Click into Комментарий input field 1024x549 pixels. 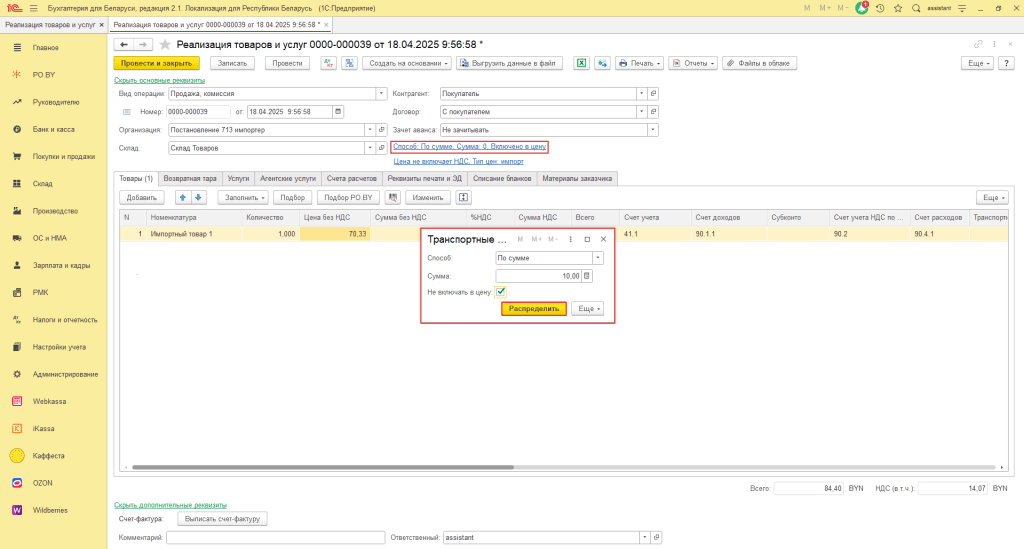276,537
